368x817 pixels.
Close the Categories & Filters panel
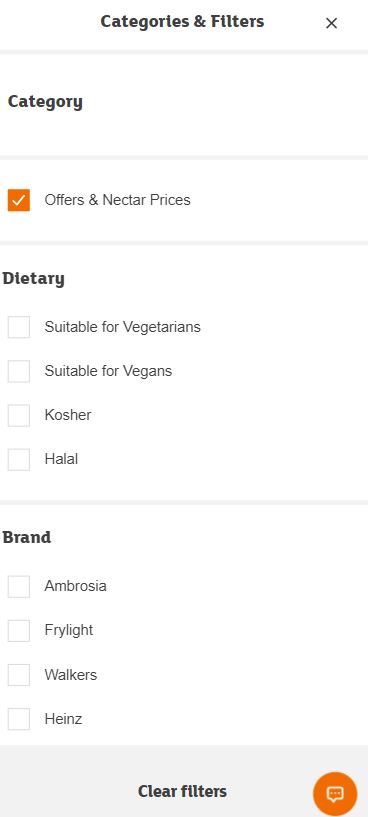pyautogui.click(x=332, y=23)
